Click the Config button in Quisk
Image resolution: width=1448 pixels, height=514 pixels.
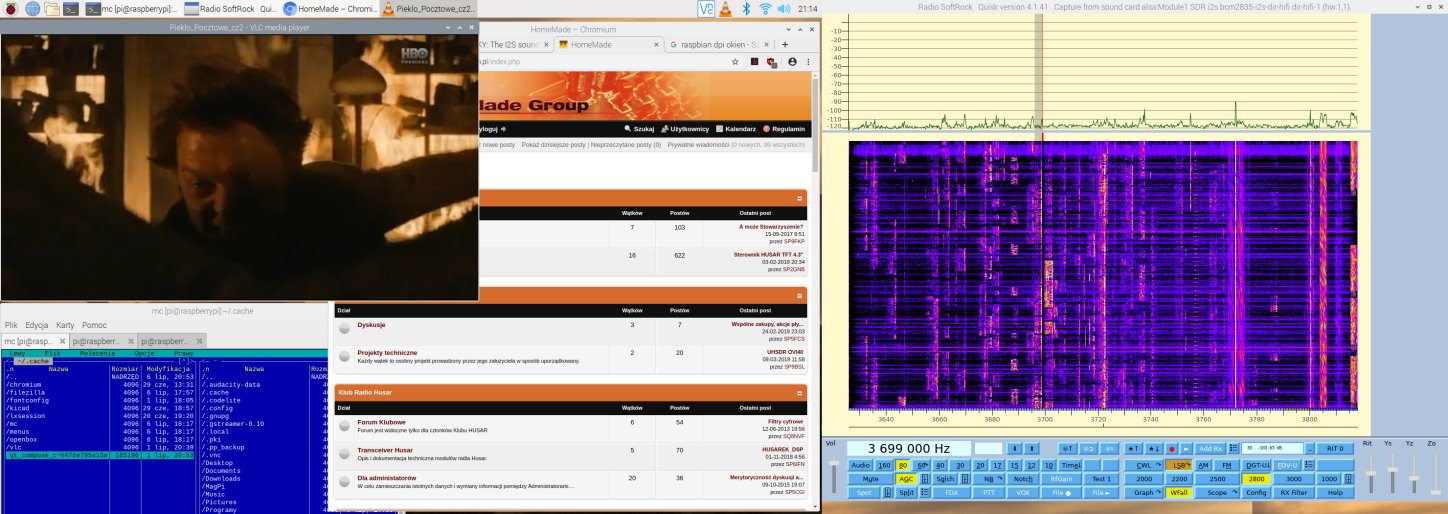(x=1255, y=493)
